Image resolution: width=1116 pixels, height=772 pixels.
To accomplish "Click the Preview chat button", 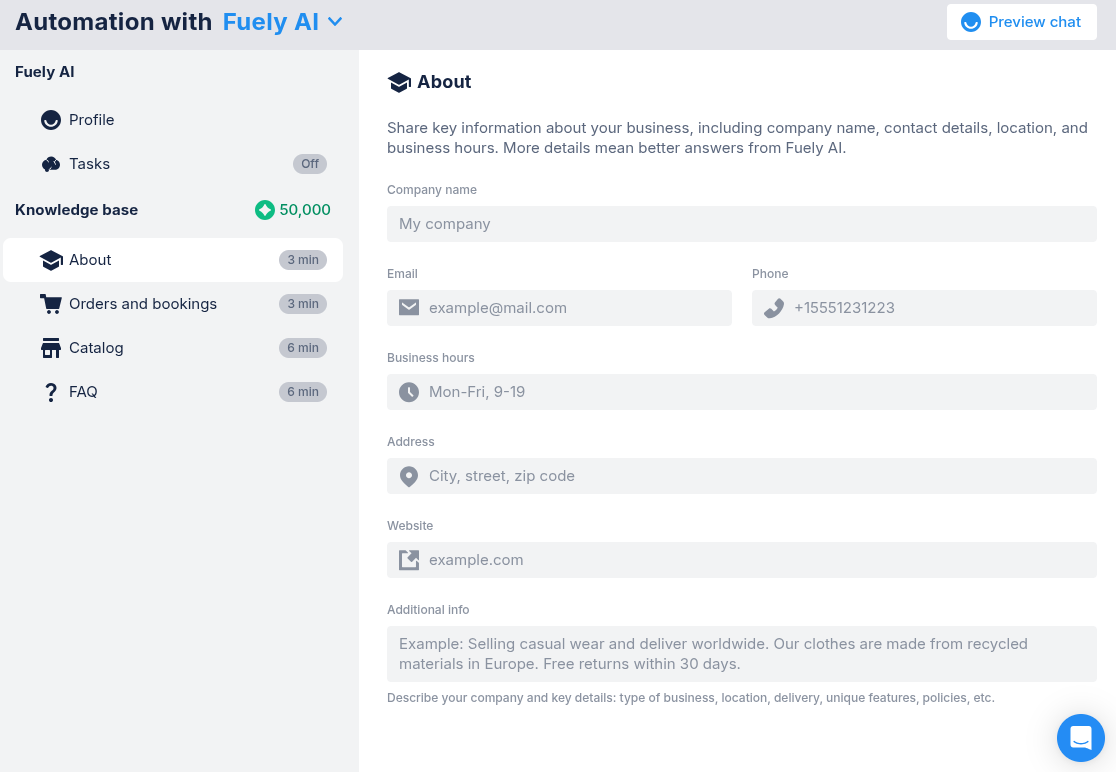I will coord(1021,22).
